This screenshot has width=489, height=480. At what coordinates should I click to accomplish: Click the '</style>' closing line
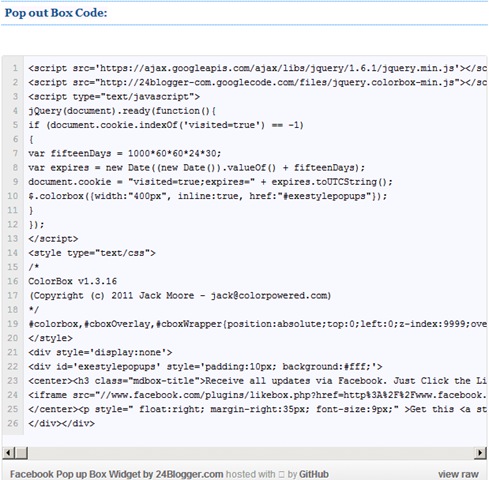[x=50, y=338]
